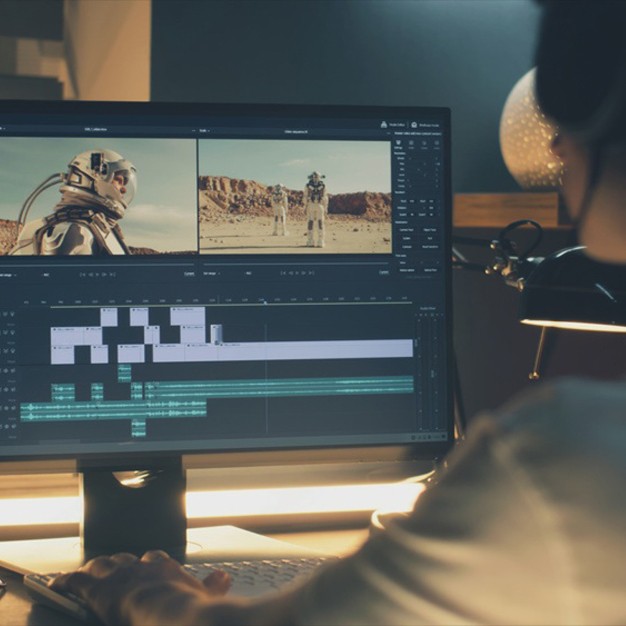Click the timeline playhead marker on the ruler
Viewport: 626px width, 626px height.
click(x=265, y=302)
